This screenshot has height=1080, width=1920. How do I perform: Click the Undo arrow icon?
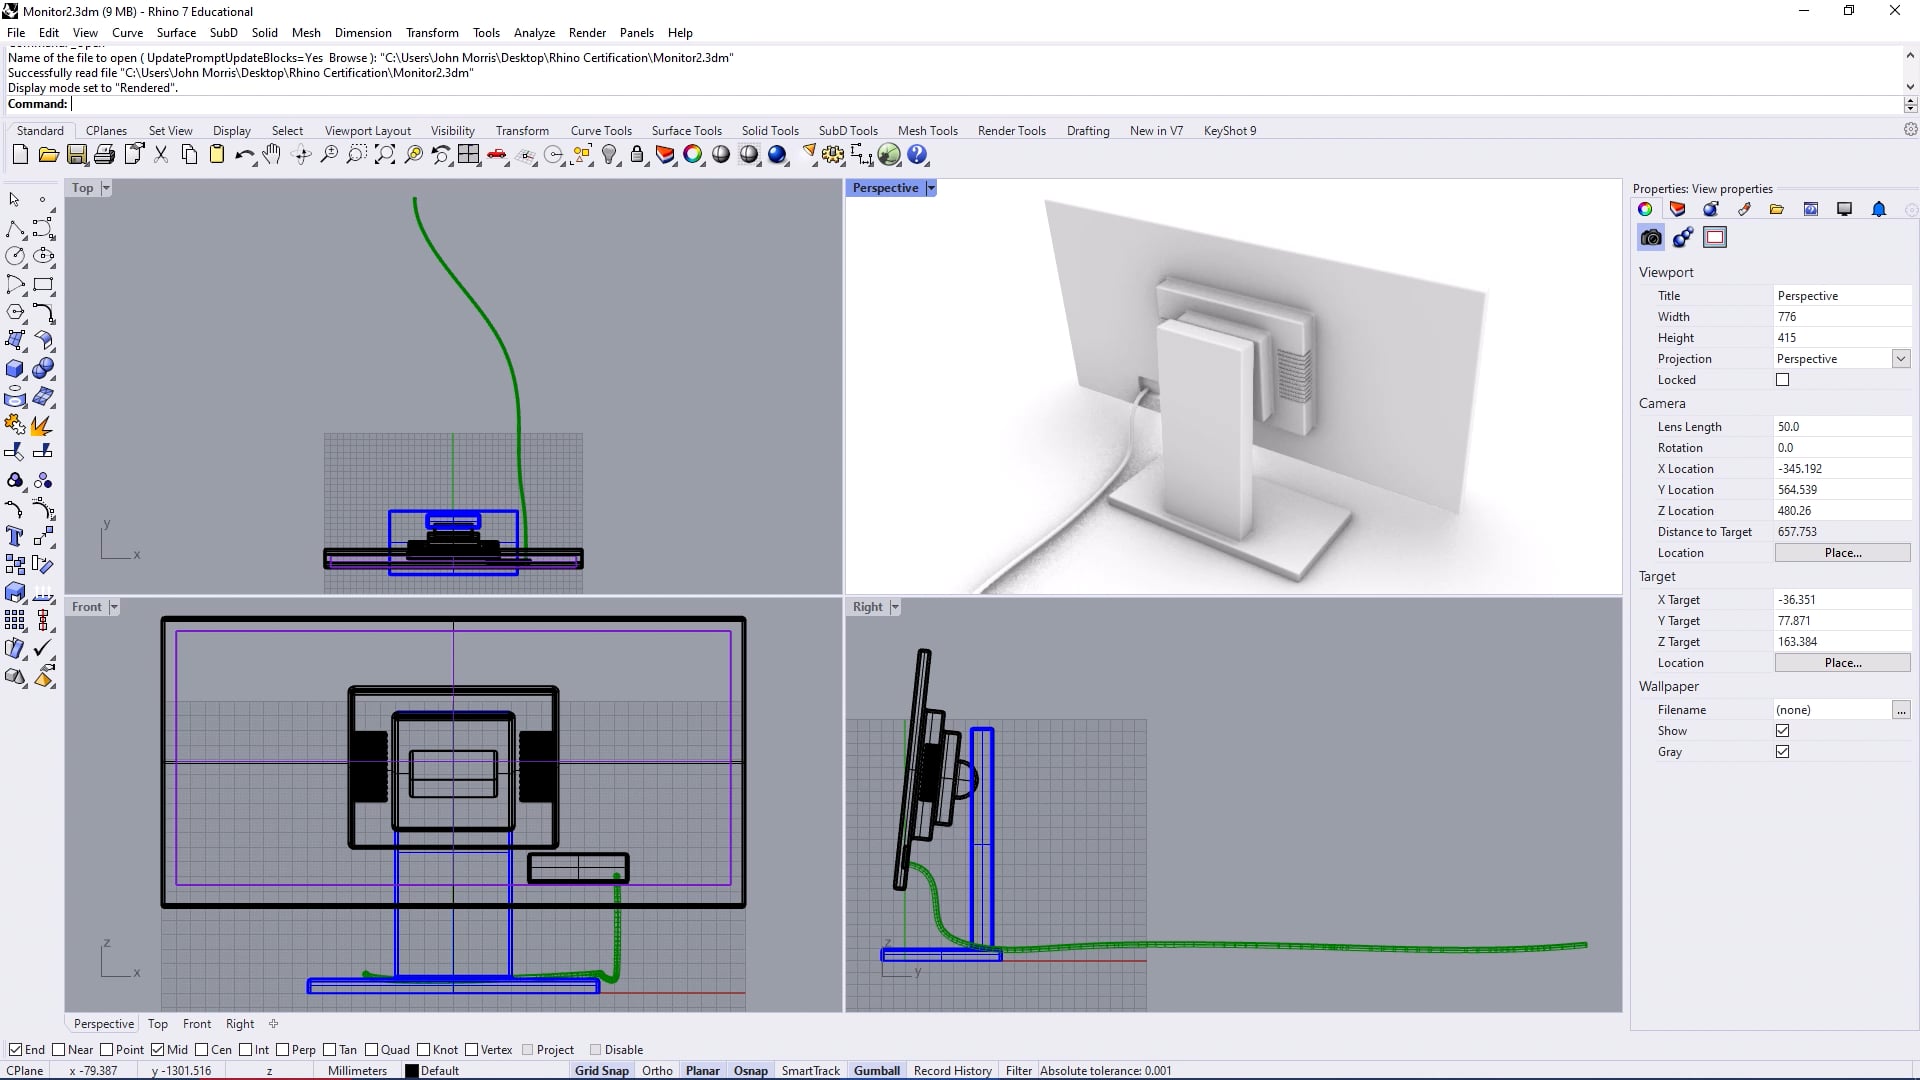(245, 155)
